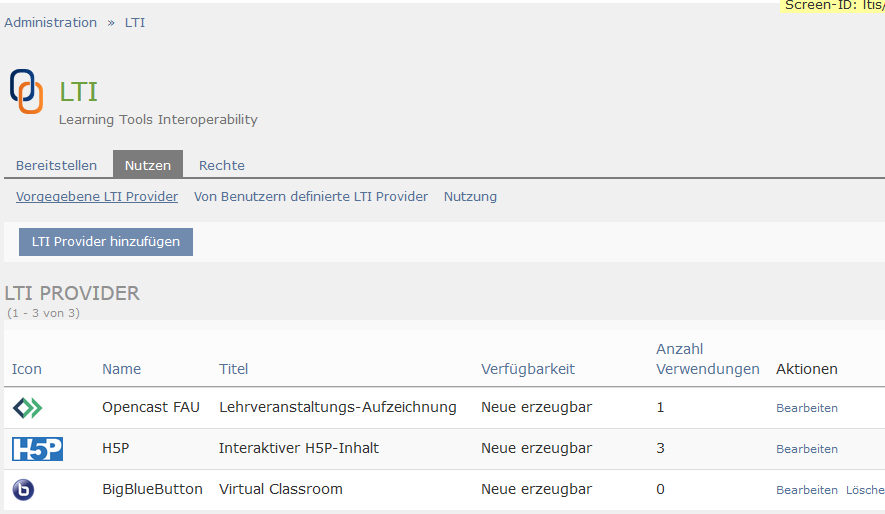885x514 pixels.
Task: Open the Bereitstellen tab
Action: click(x=56, y=165)
